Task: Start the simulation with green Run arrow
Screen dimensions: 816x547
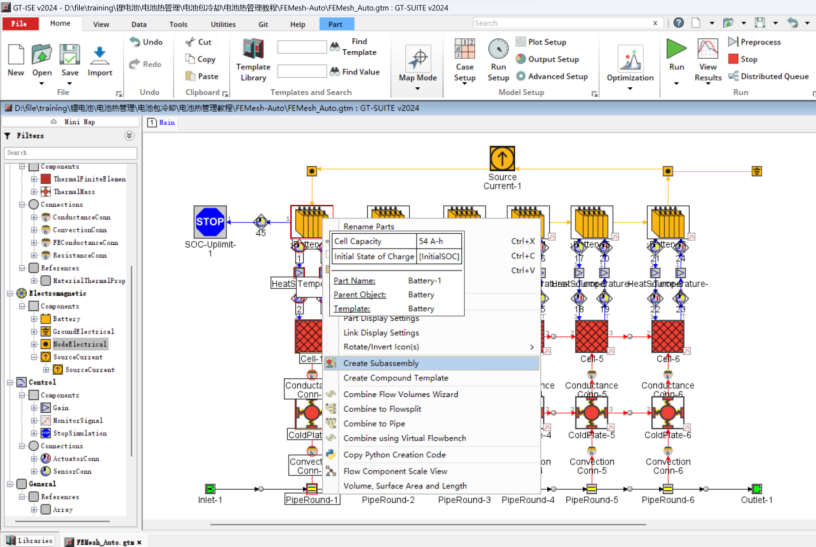Action: pos(676,49)
